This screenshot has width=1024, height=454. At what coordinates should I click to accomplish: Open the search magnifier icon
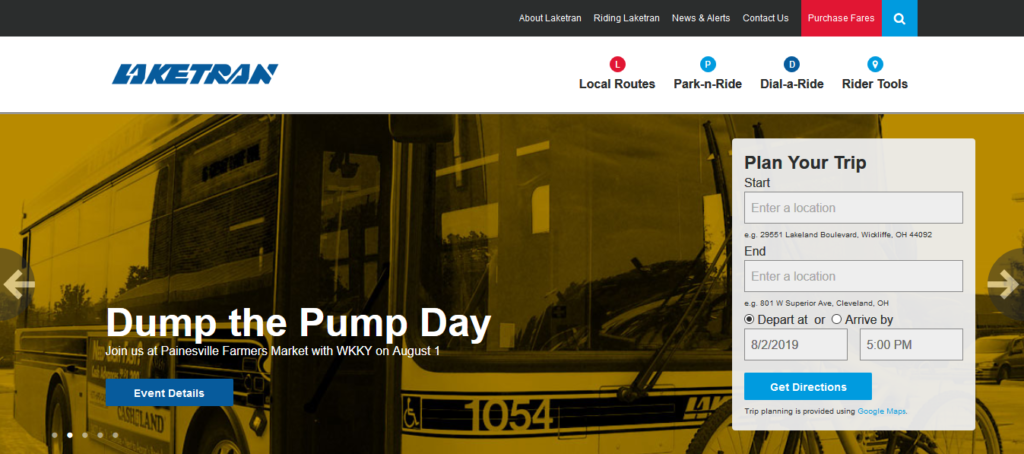click(899, 18)
